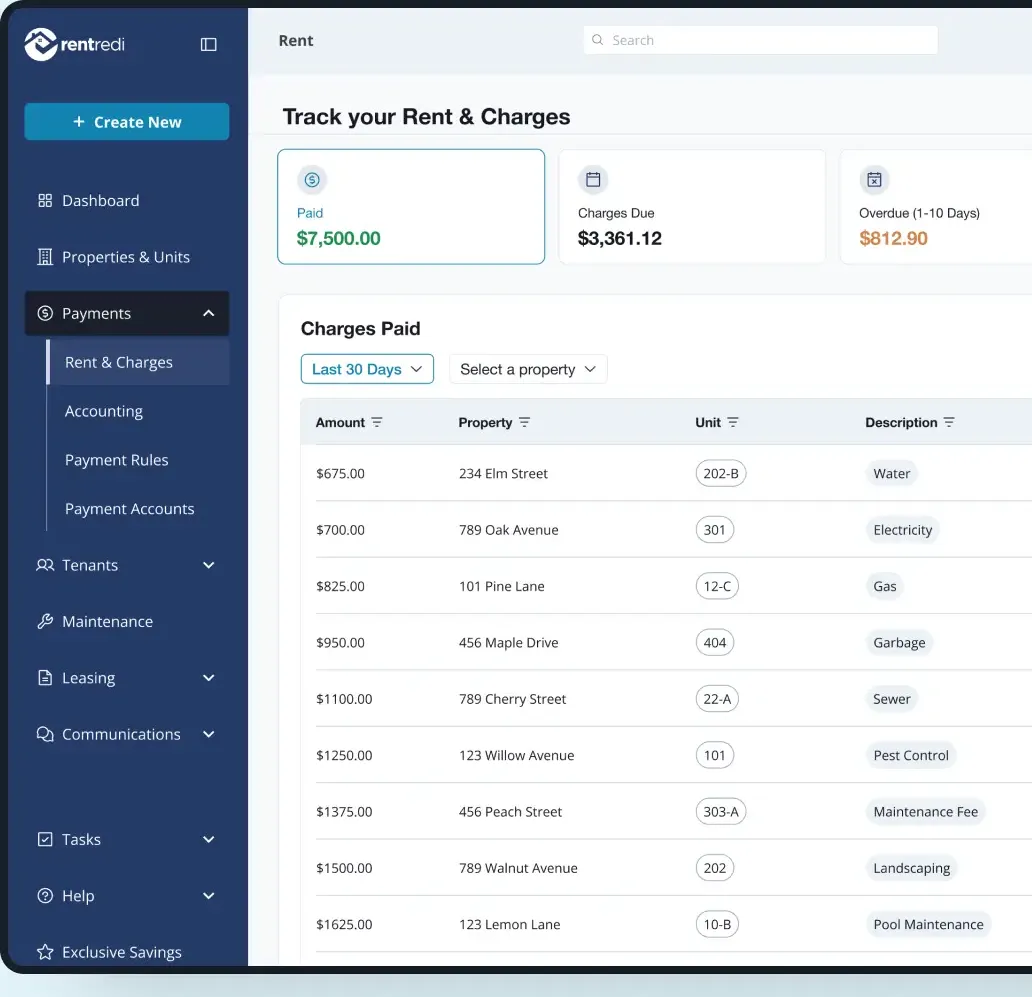Click the Leasing document icon
This screenshot has width=1032, height=997.
pyautogui.click(x=45, y=678)
